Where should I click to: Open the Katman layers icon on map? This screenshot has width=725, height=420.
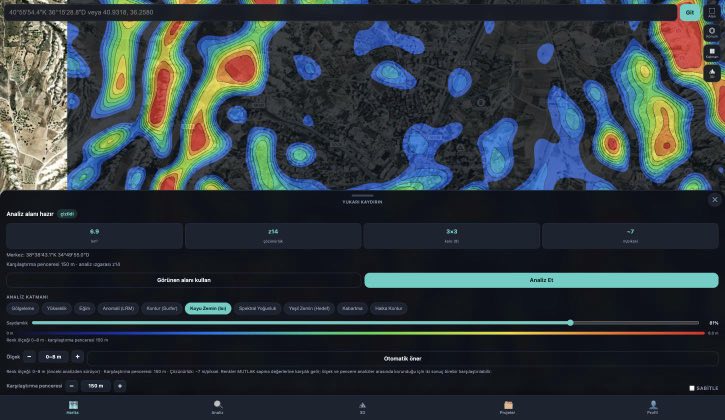point(712,53)
